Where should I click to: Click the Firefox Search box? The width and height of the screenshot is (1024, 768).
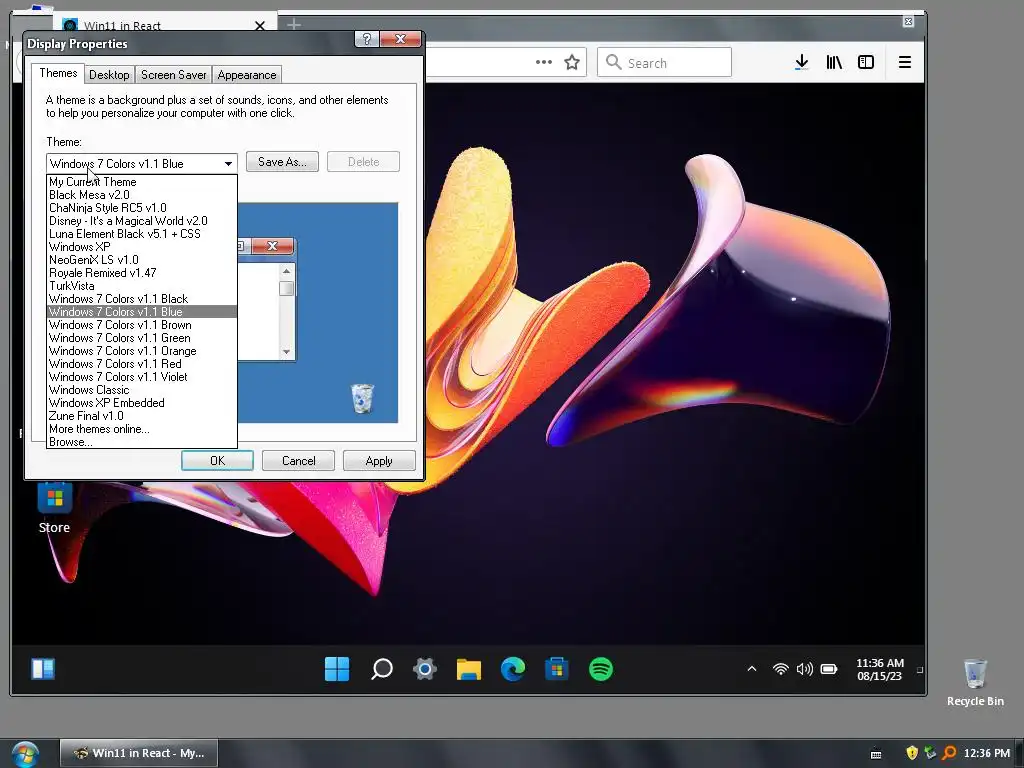664,62
